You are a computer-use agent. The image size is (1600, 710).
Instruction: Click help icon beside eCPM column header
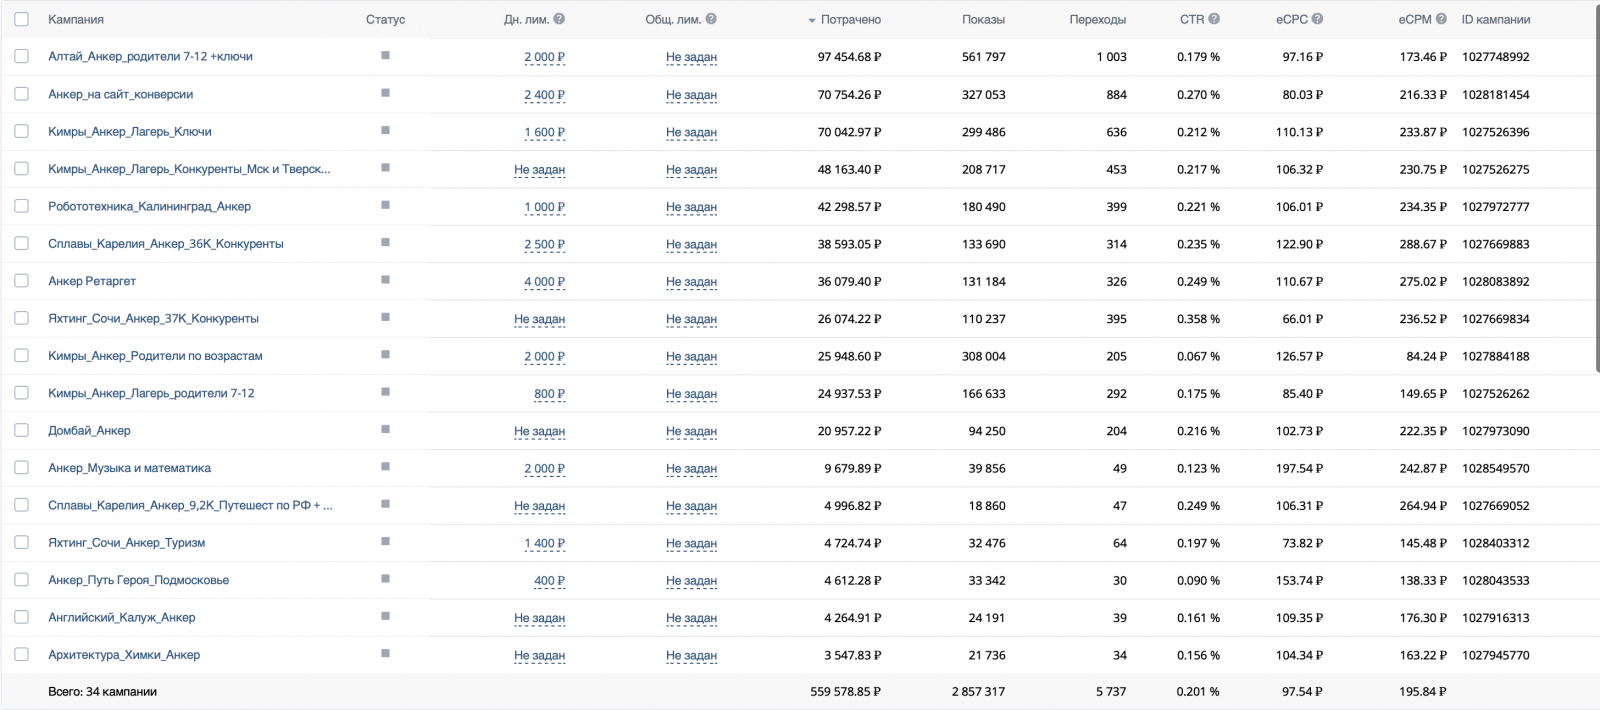1441,19
